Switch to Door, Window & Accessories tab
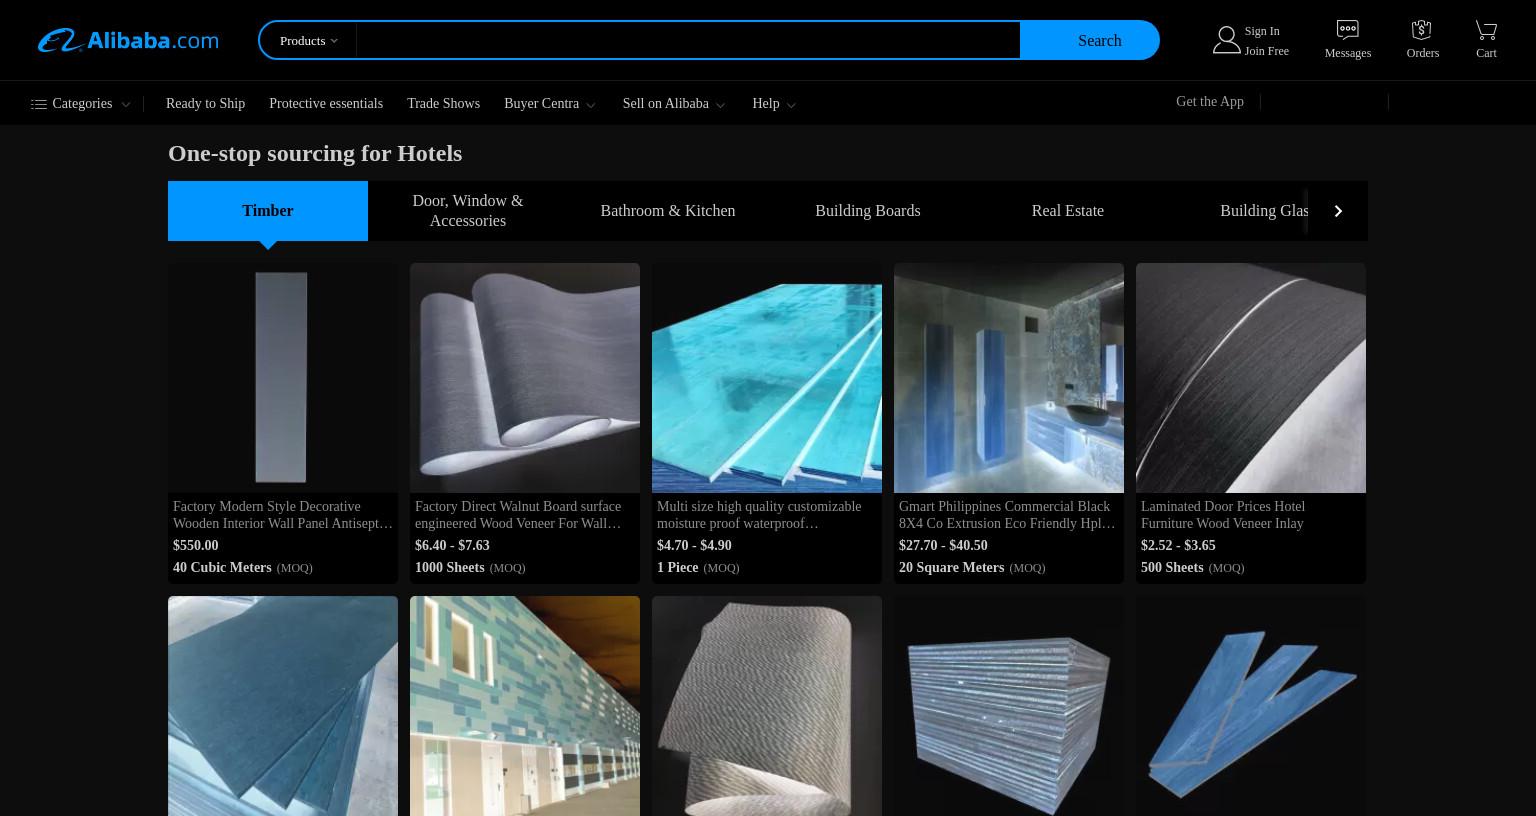This screenshot has width=1536, height=816. click(468, 211)
